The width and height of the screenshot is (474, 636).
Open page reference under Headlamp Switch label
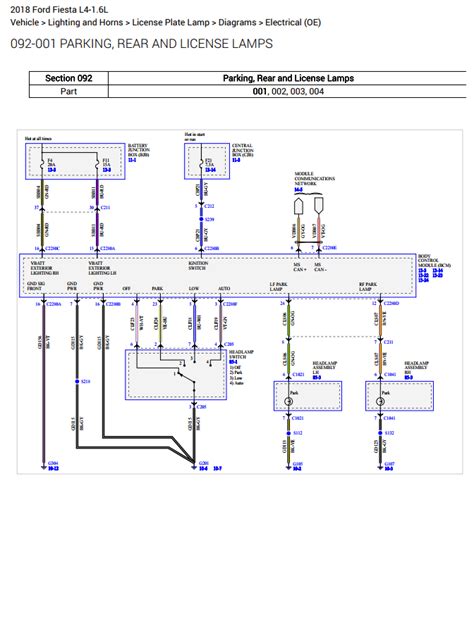tap(233, 362)
